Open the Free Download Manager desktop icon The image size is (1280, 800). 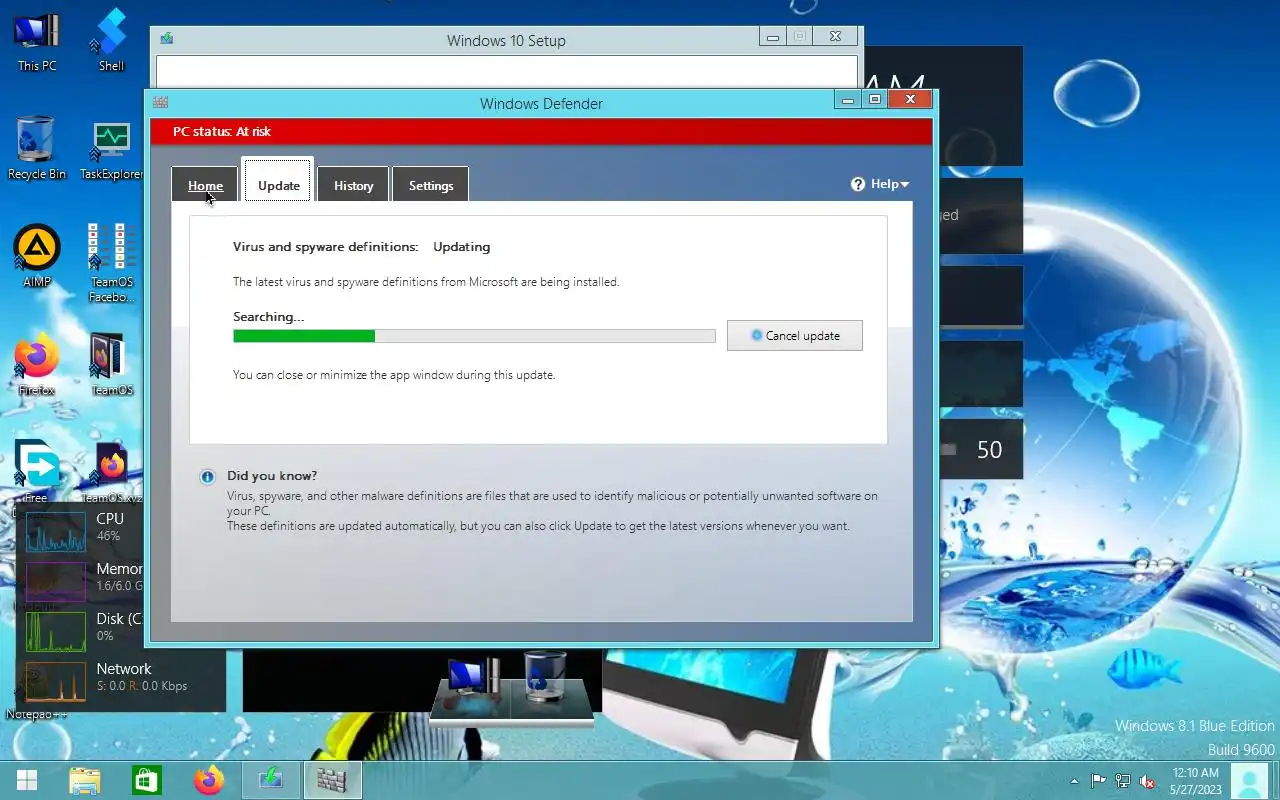coord(37,472)
